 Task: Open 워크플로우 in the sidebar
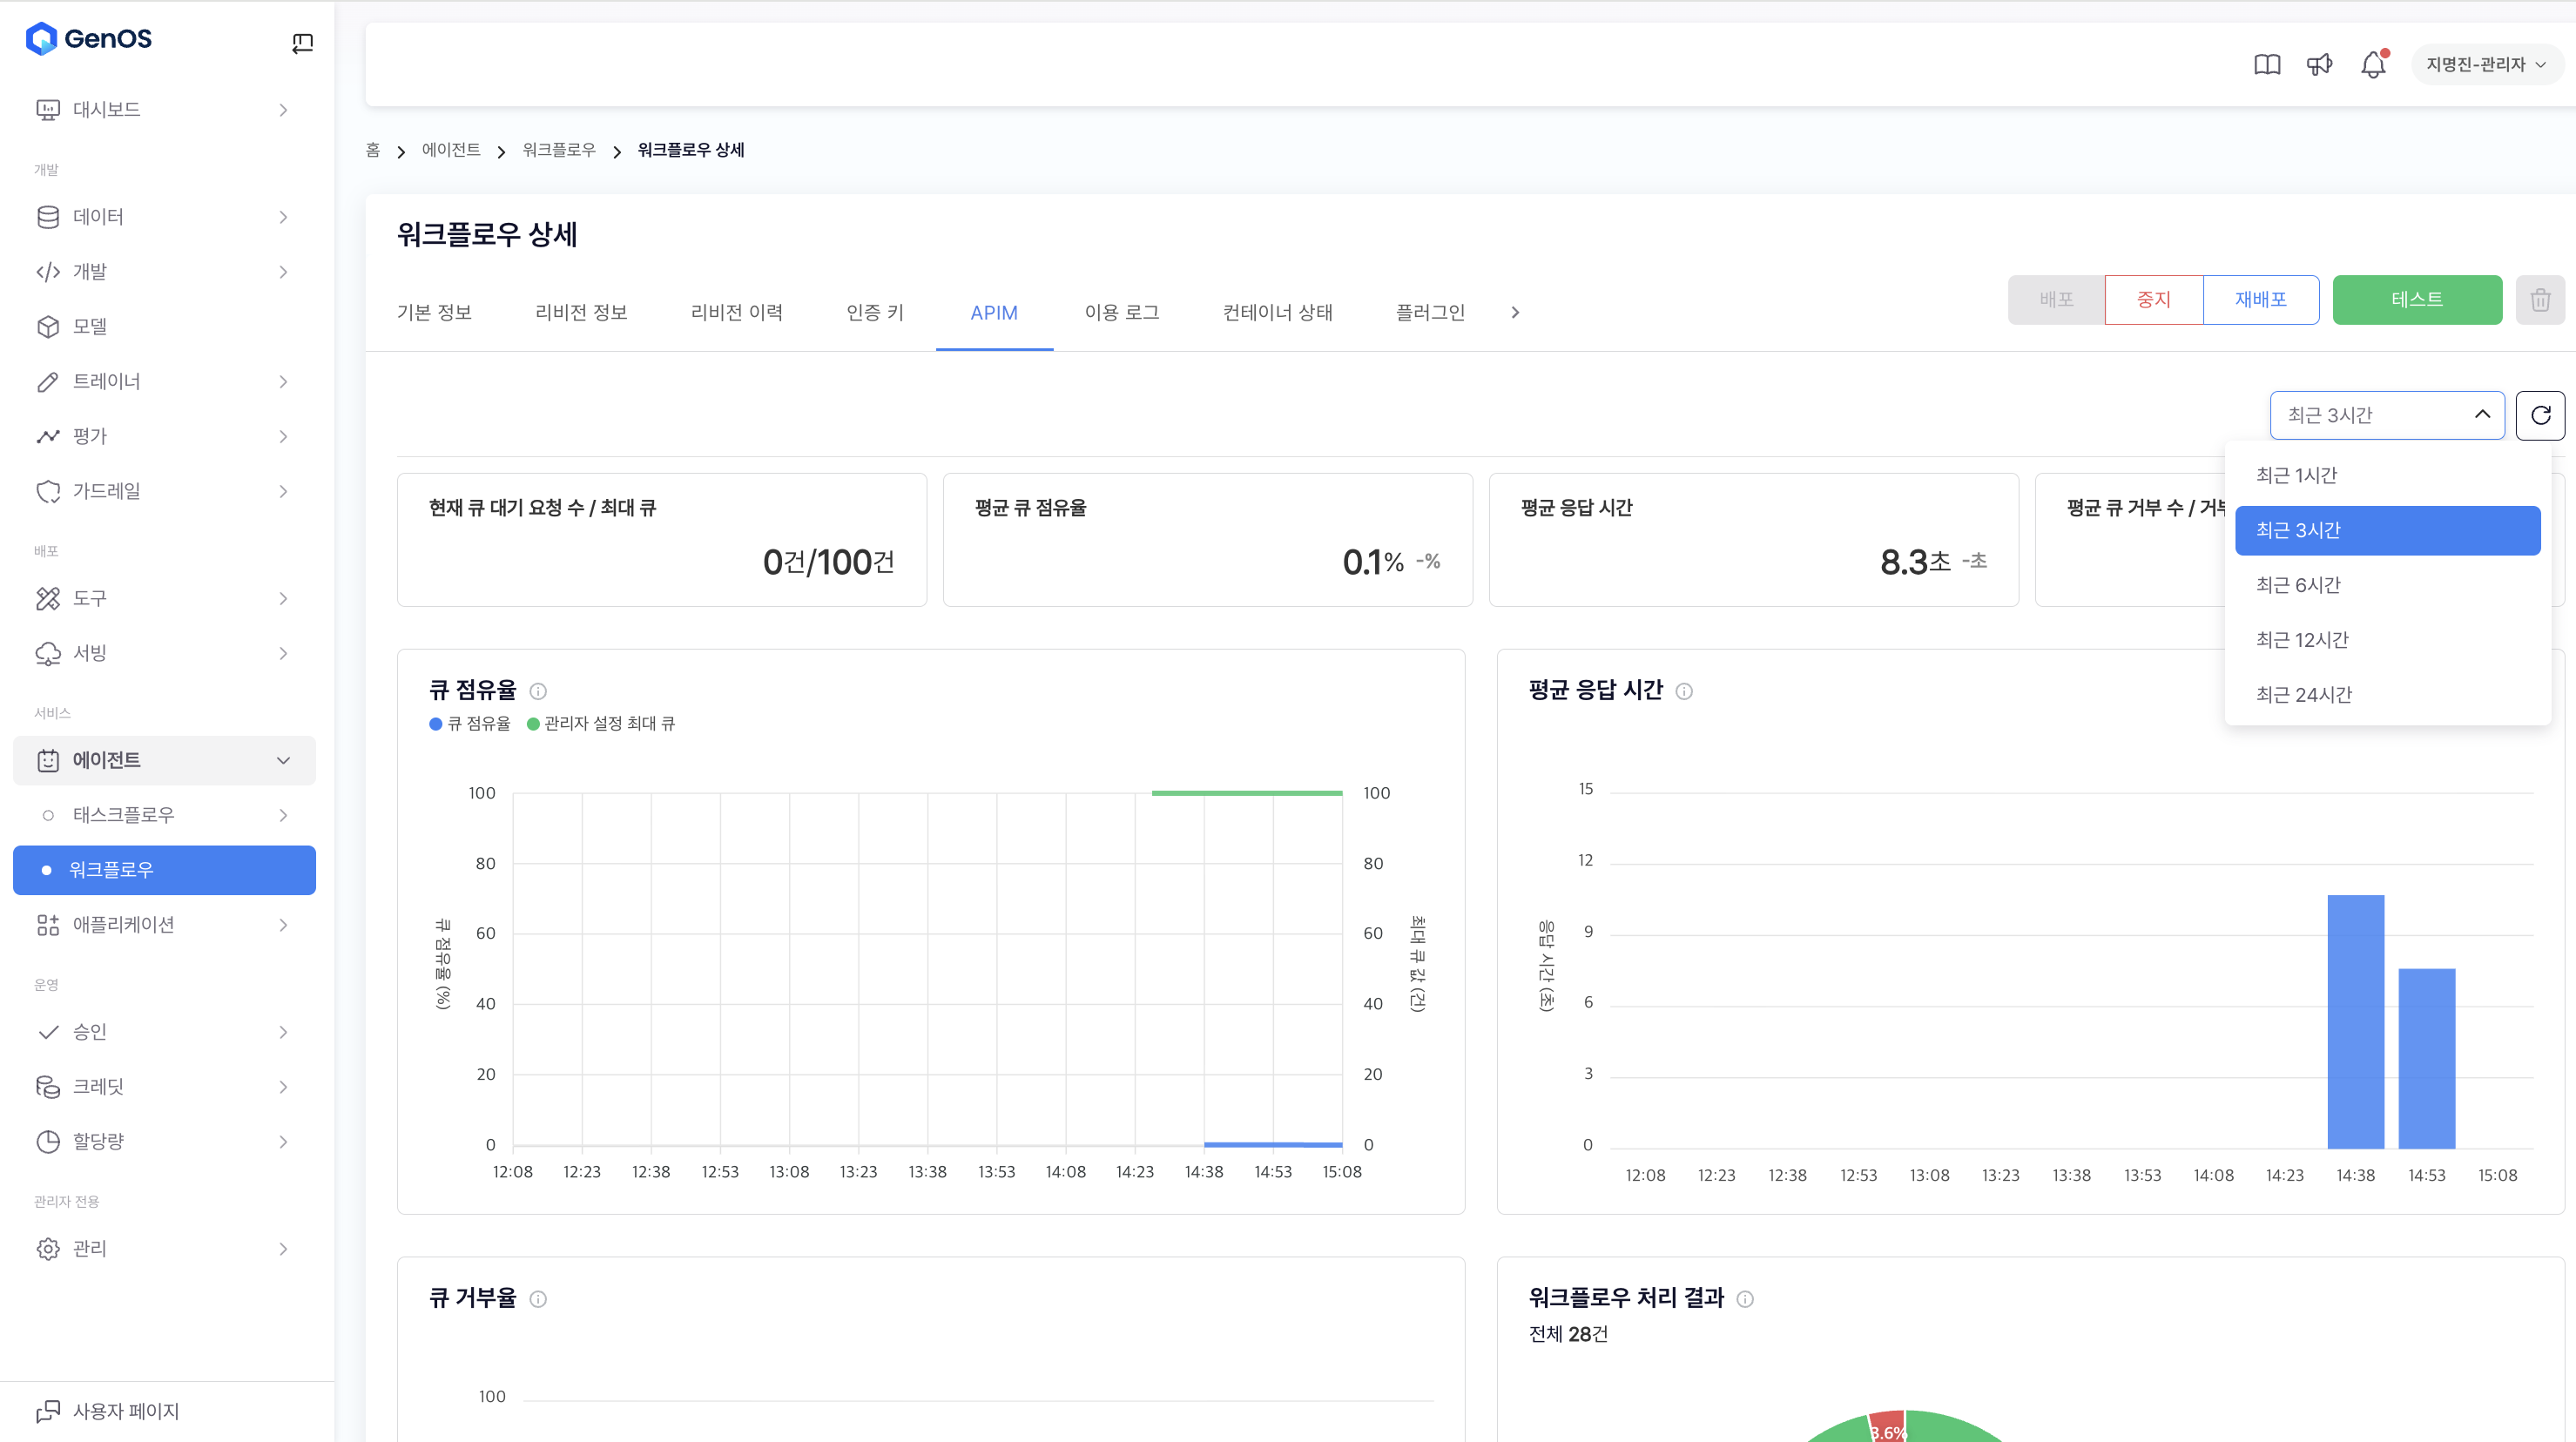(164, 871)
